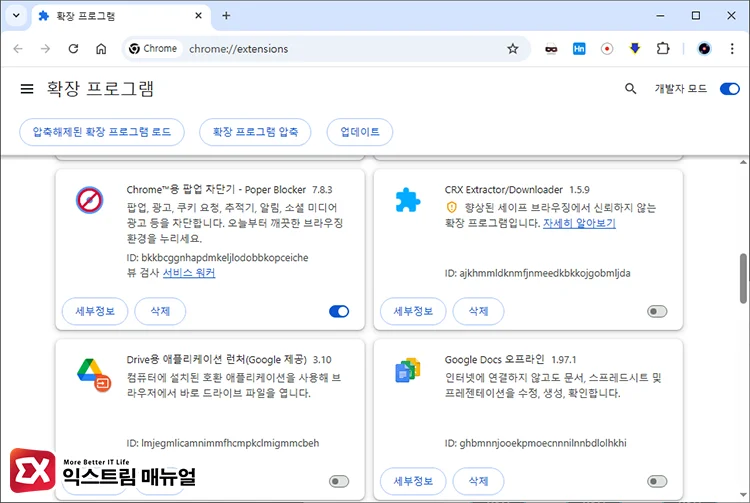Open 세부정보 for Poper Blocker

(x=95, y=311)
